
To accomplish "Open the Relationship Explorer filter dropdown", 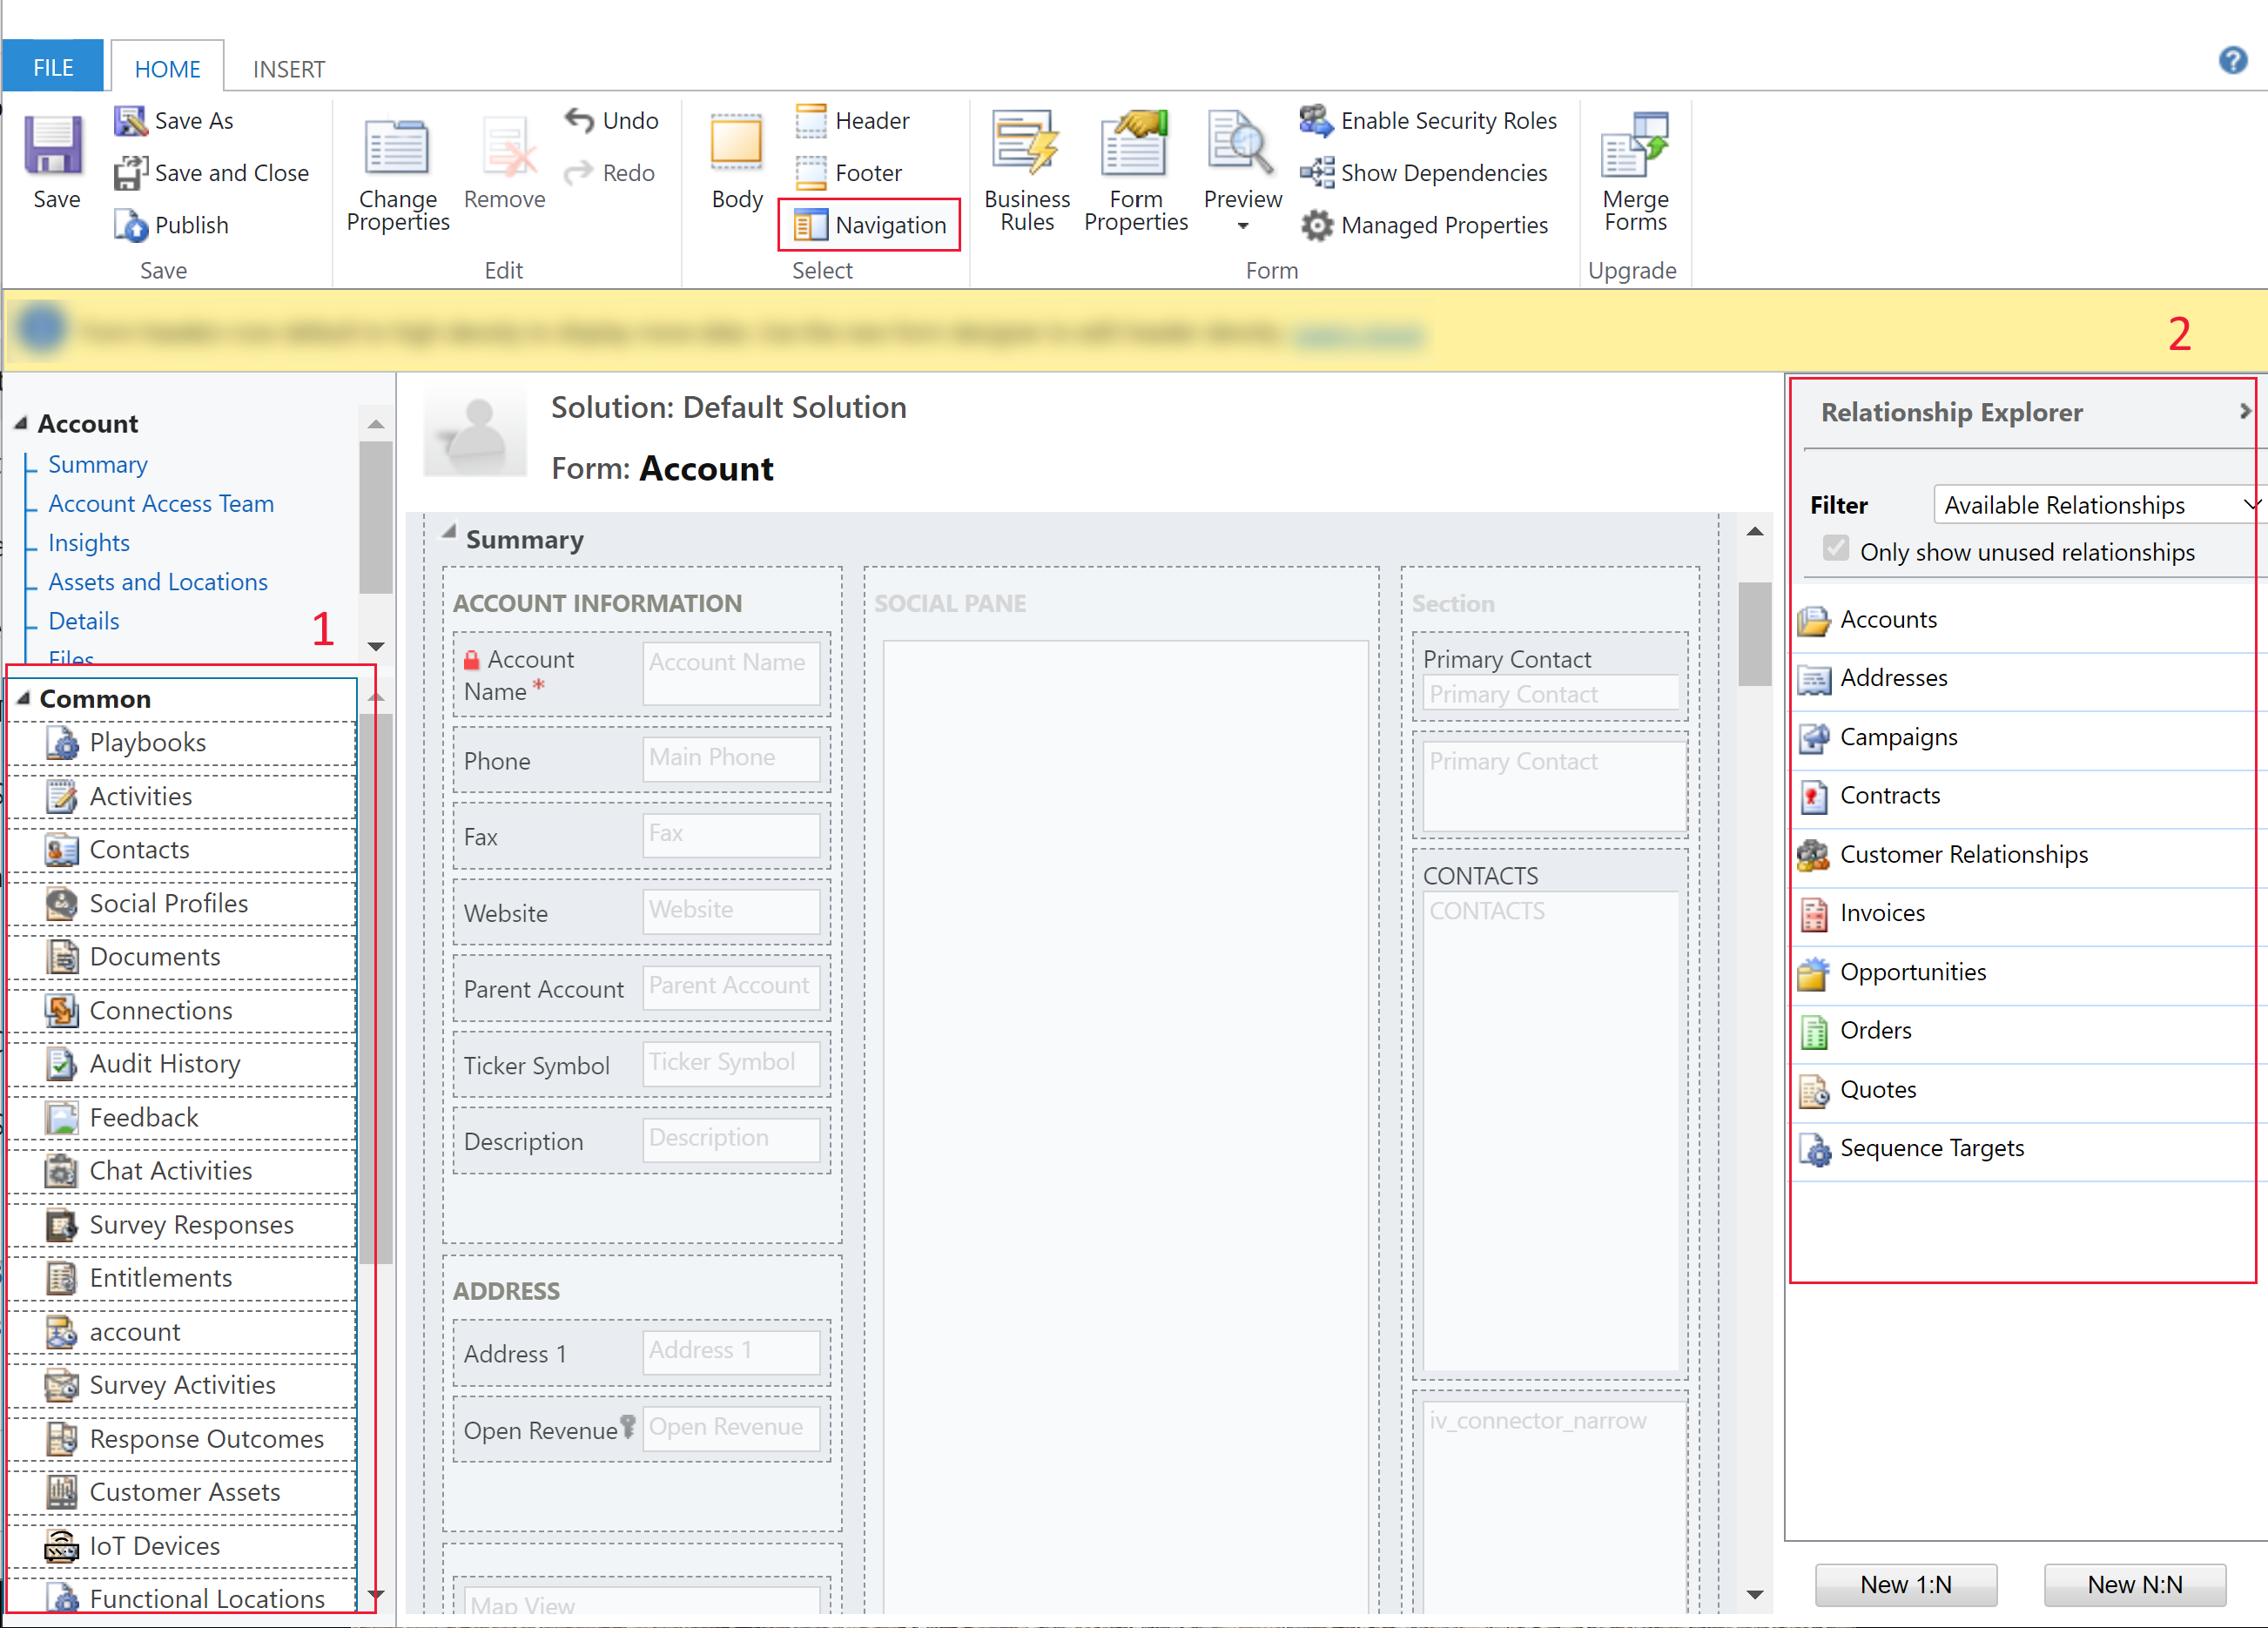I will [x=2254, y=505].
